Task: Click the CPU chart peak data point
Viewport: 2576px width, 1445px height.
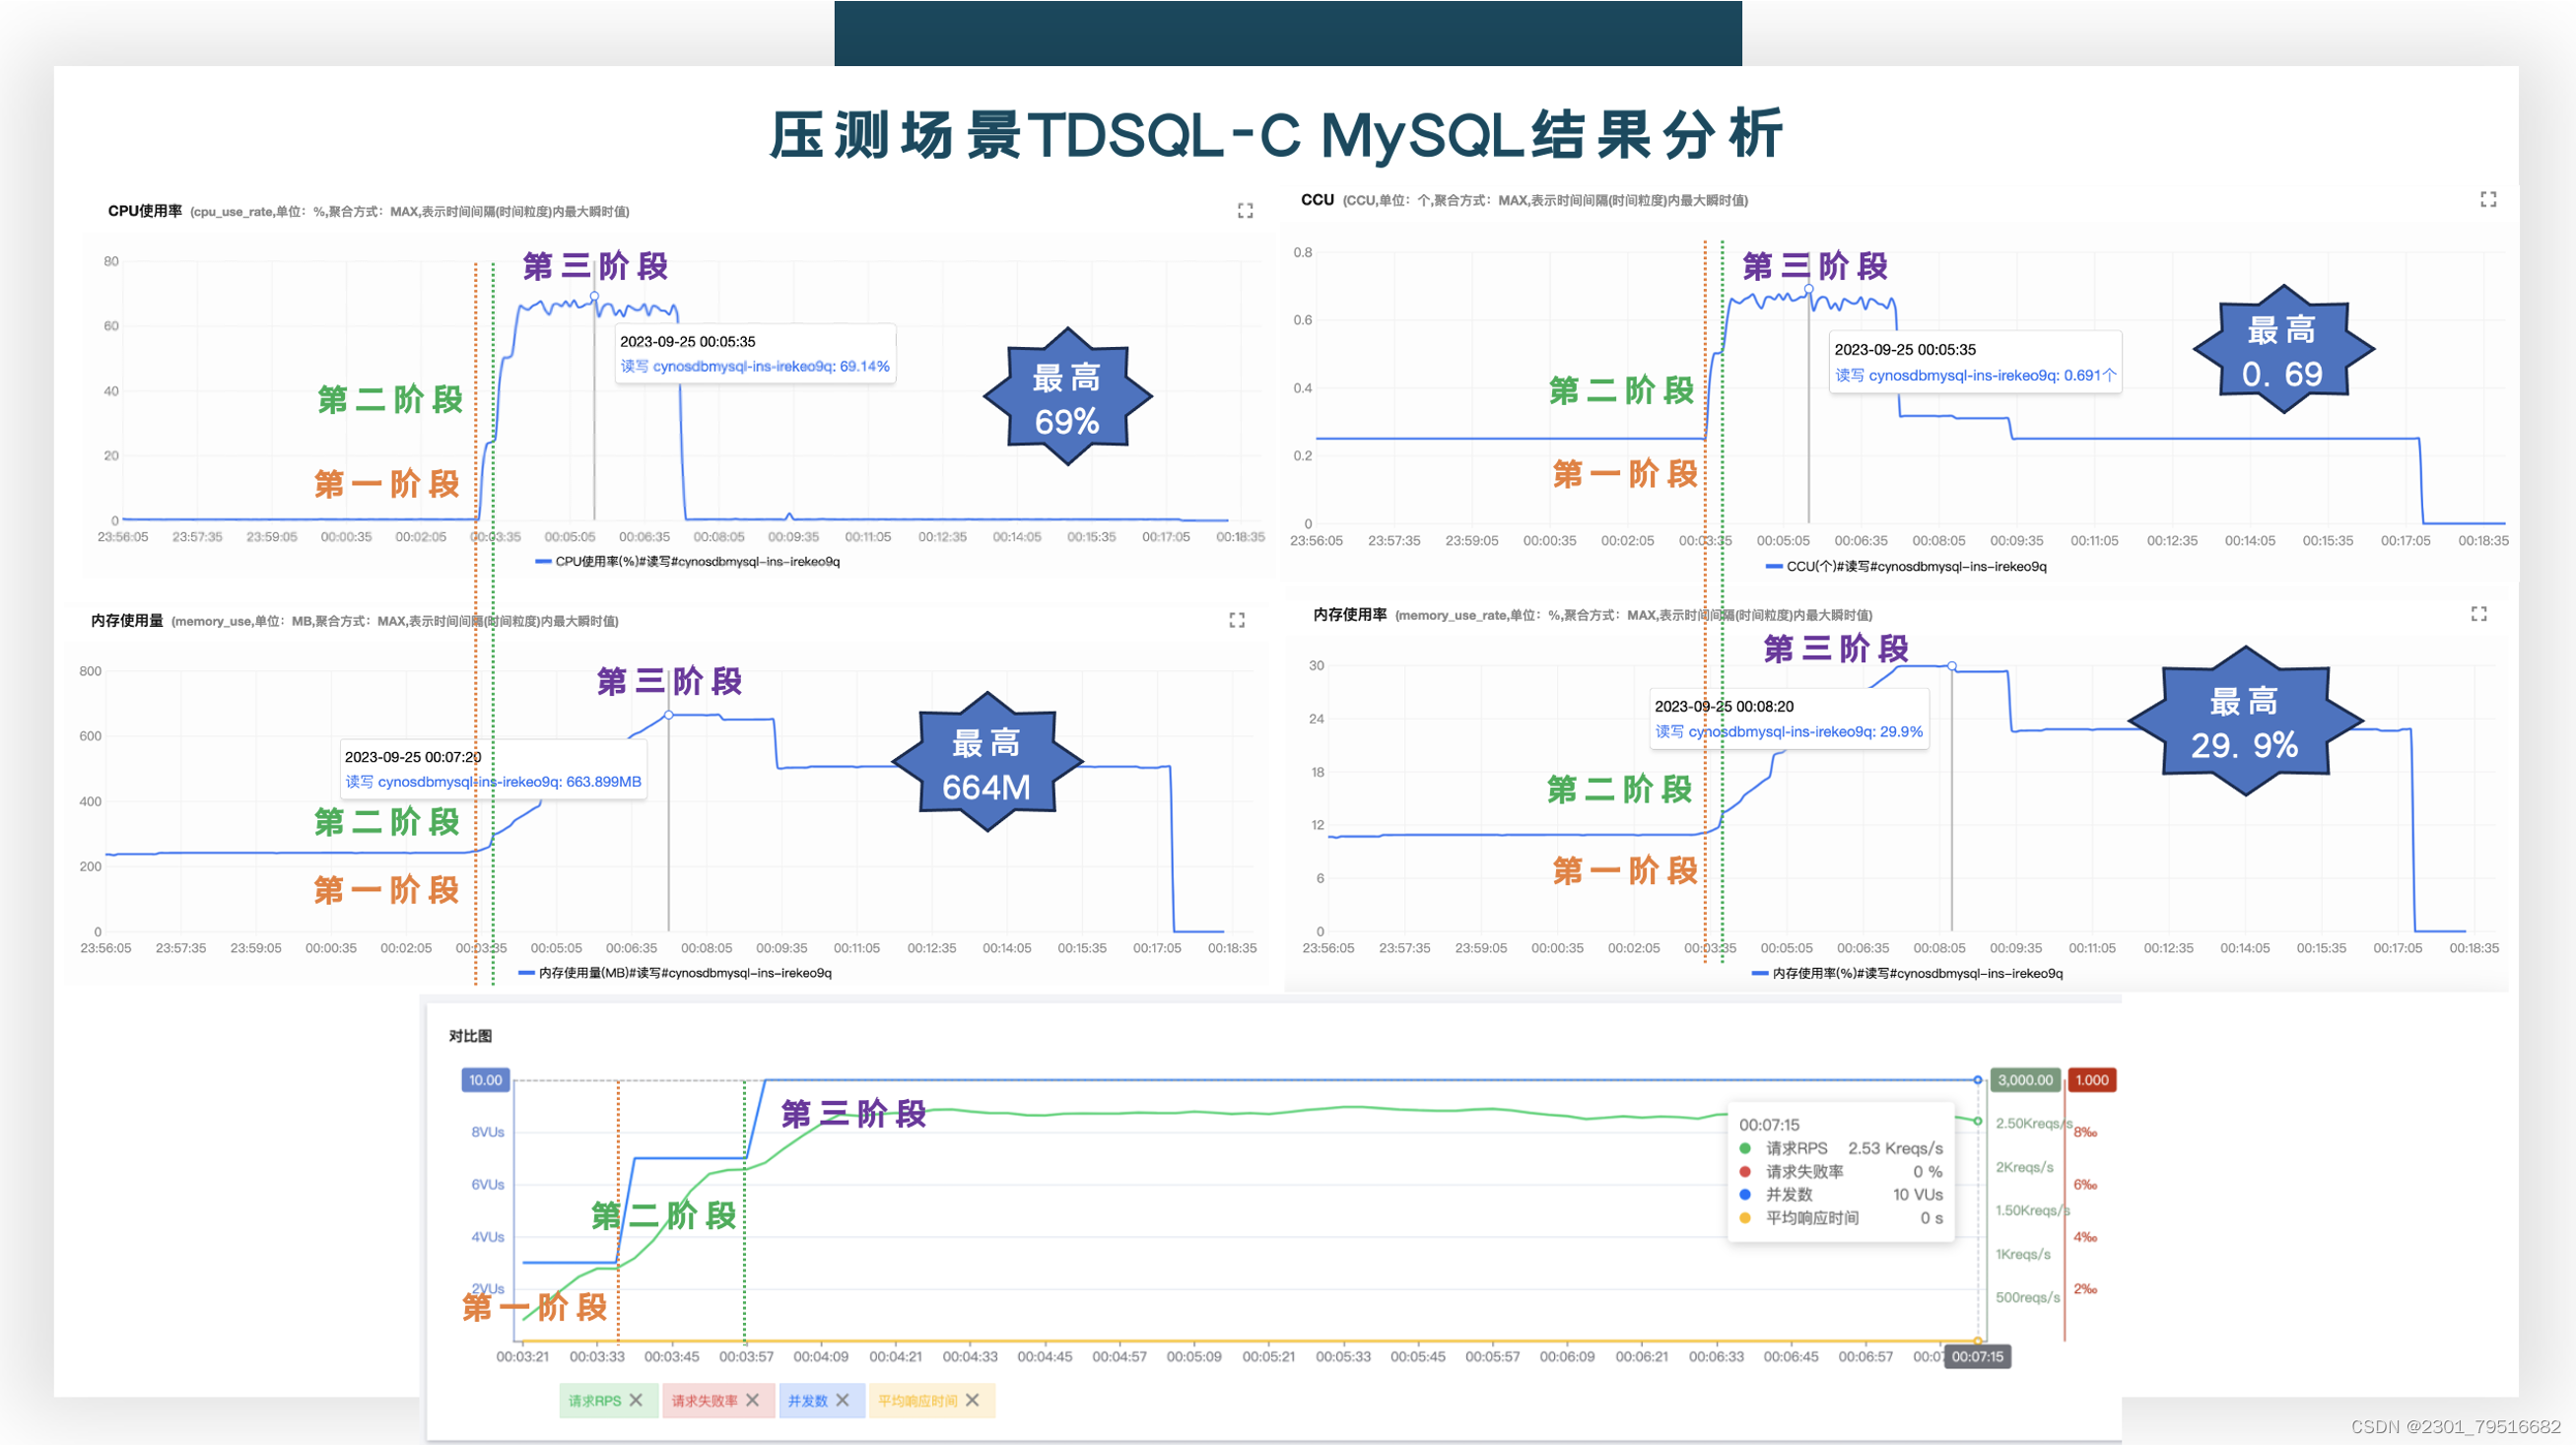Action: (x=594, y=296)
